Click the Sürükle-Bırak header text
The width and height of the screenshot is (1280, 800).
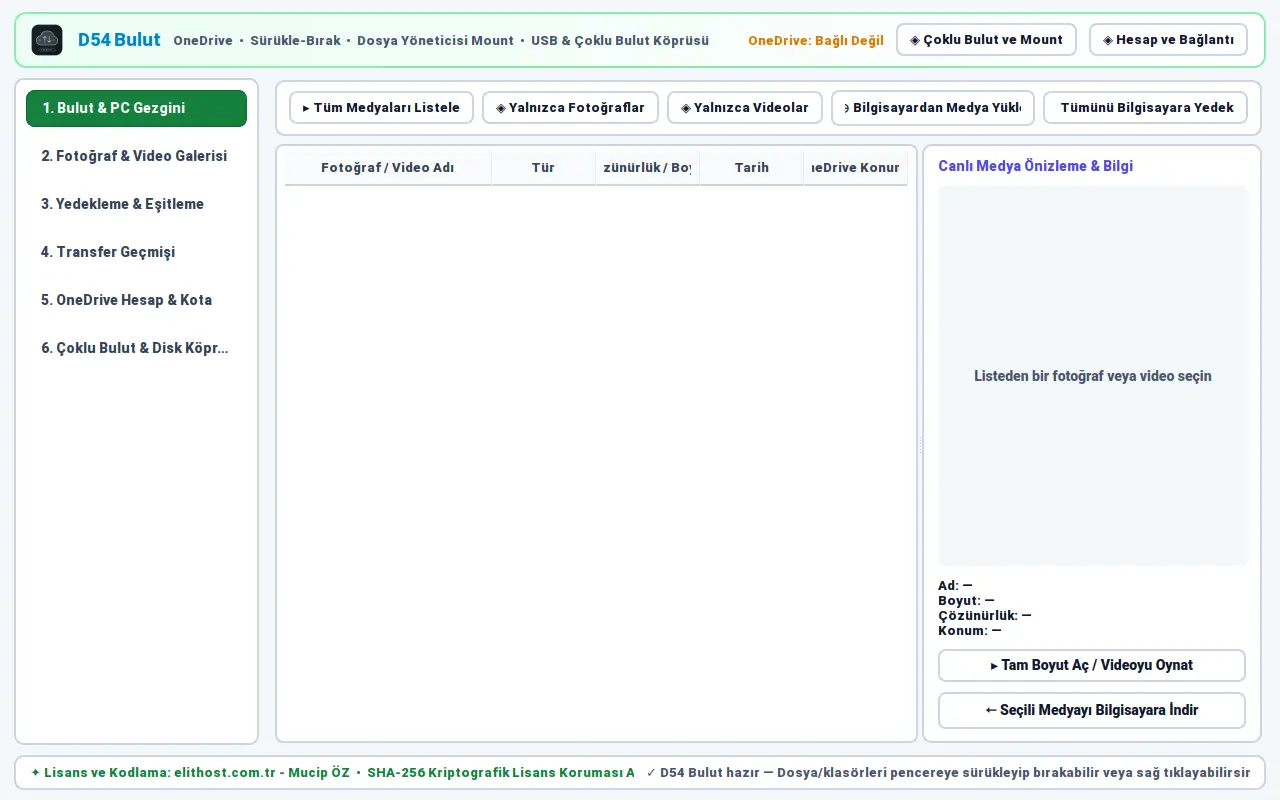[x=295, y=41]
